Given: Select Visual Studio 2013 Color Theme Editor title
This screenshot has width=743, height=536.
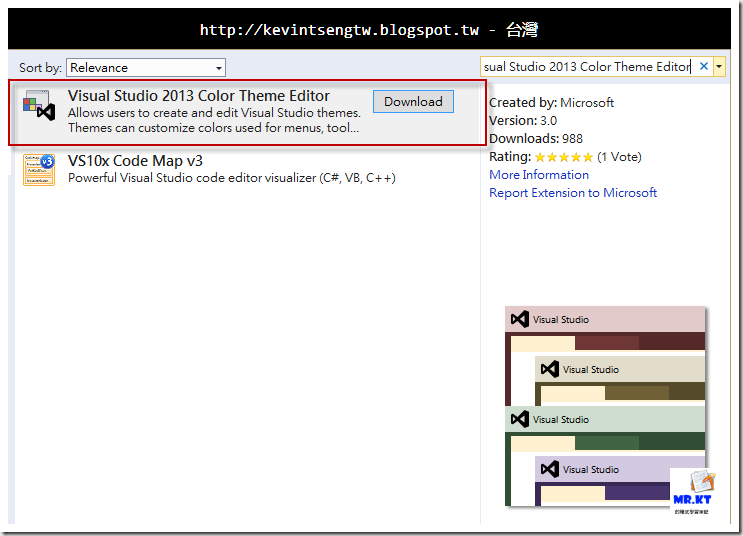Looking at the screenshot, I should (199, 96).
